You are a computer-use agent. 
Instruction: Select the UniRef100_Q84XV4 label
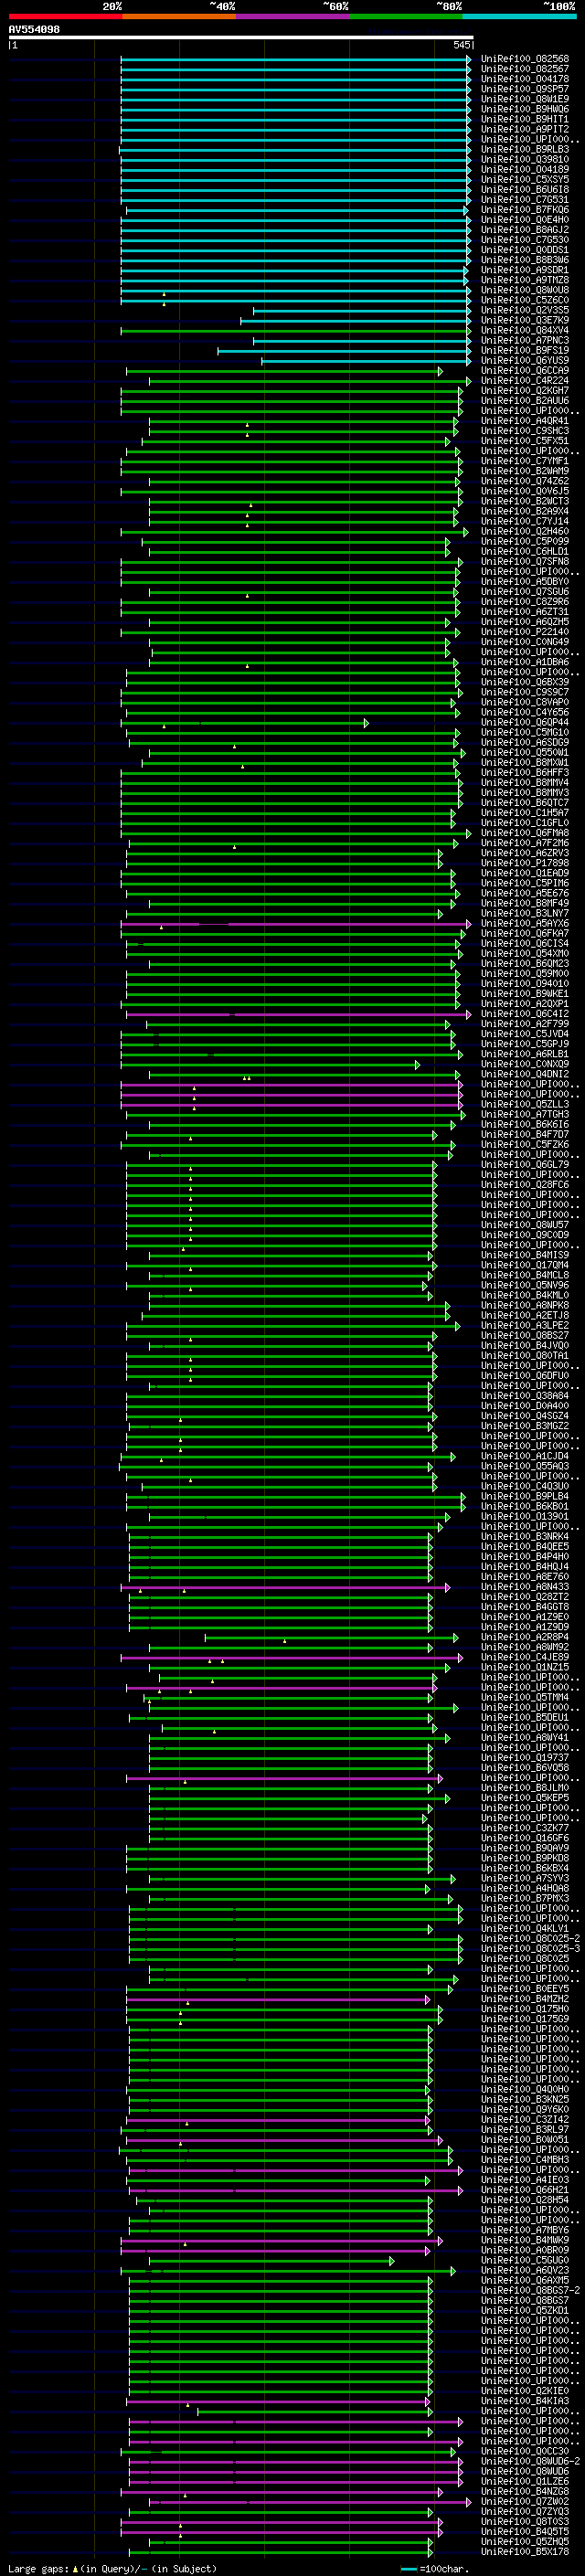click(524, 331)
